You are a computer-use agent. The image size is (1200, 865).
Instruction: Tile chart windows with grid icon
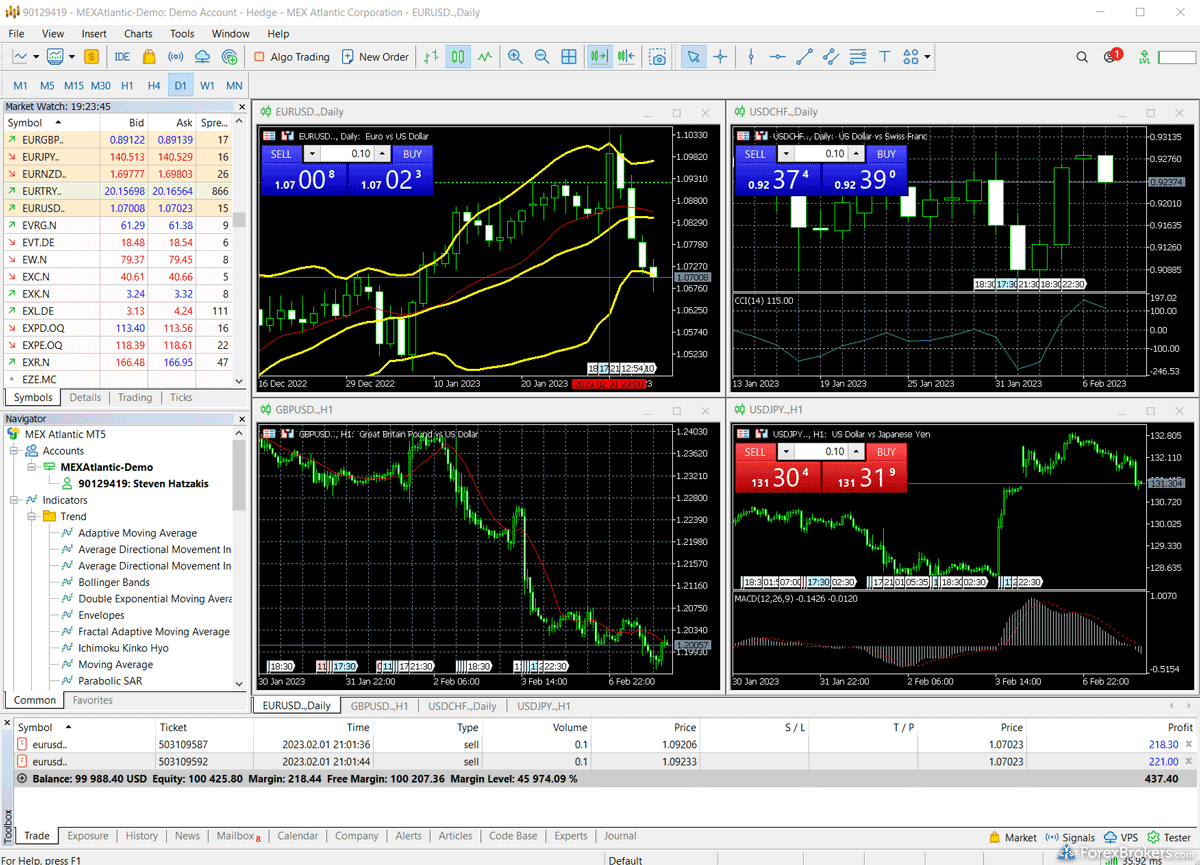click(569, 57)
